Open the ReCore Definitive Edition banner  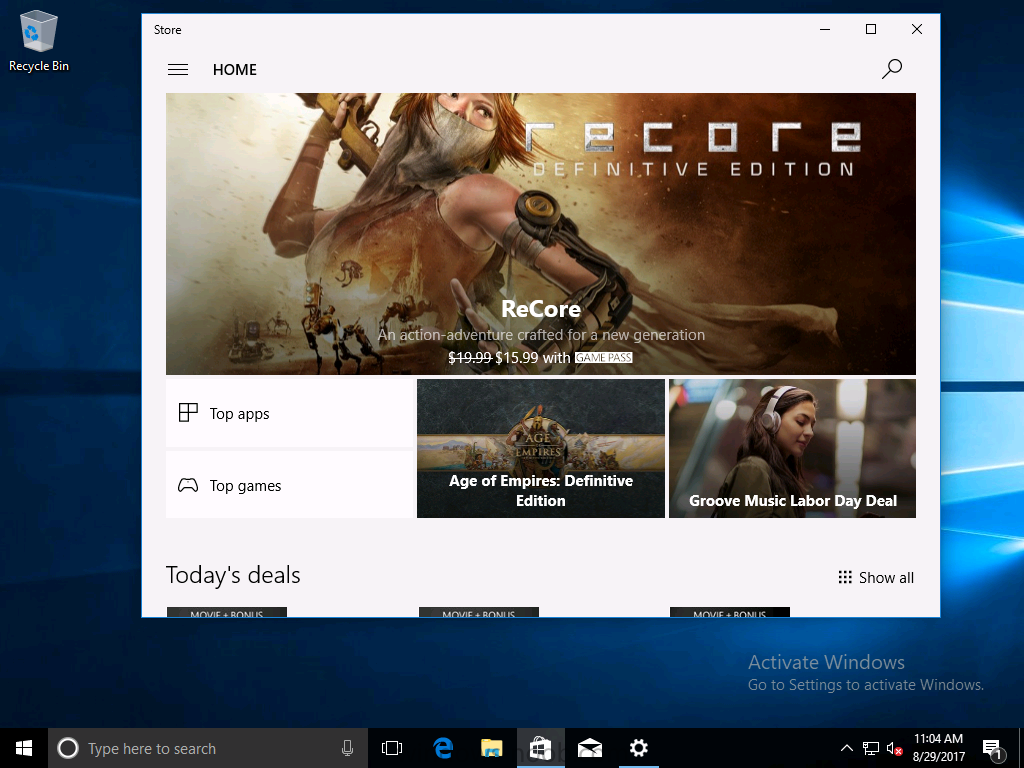pos(541,234)
